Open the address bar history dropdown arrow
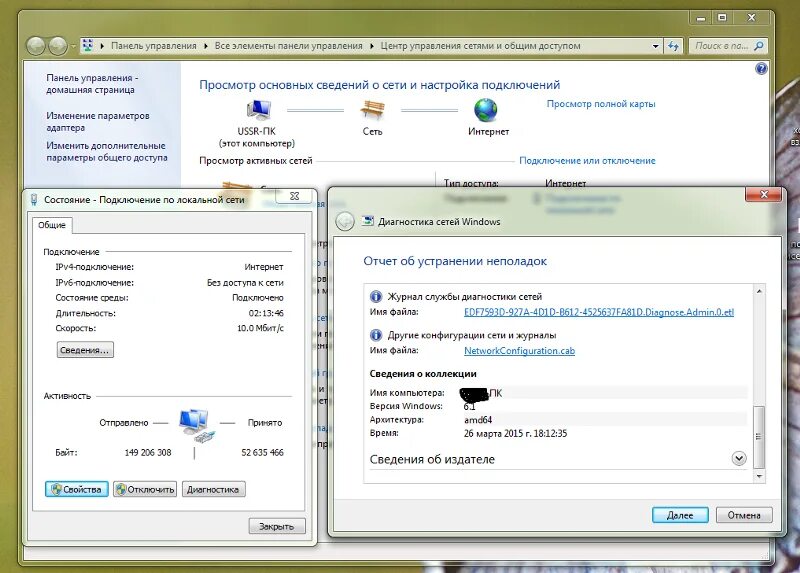The width and height of the screenshot is (800, 573). pyautogui.click(x=656, y=46)
